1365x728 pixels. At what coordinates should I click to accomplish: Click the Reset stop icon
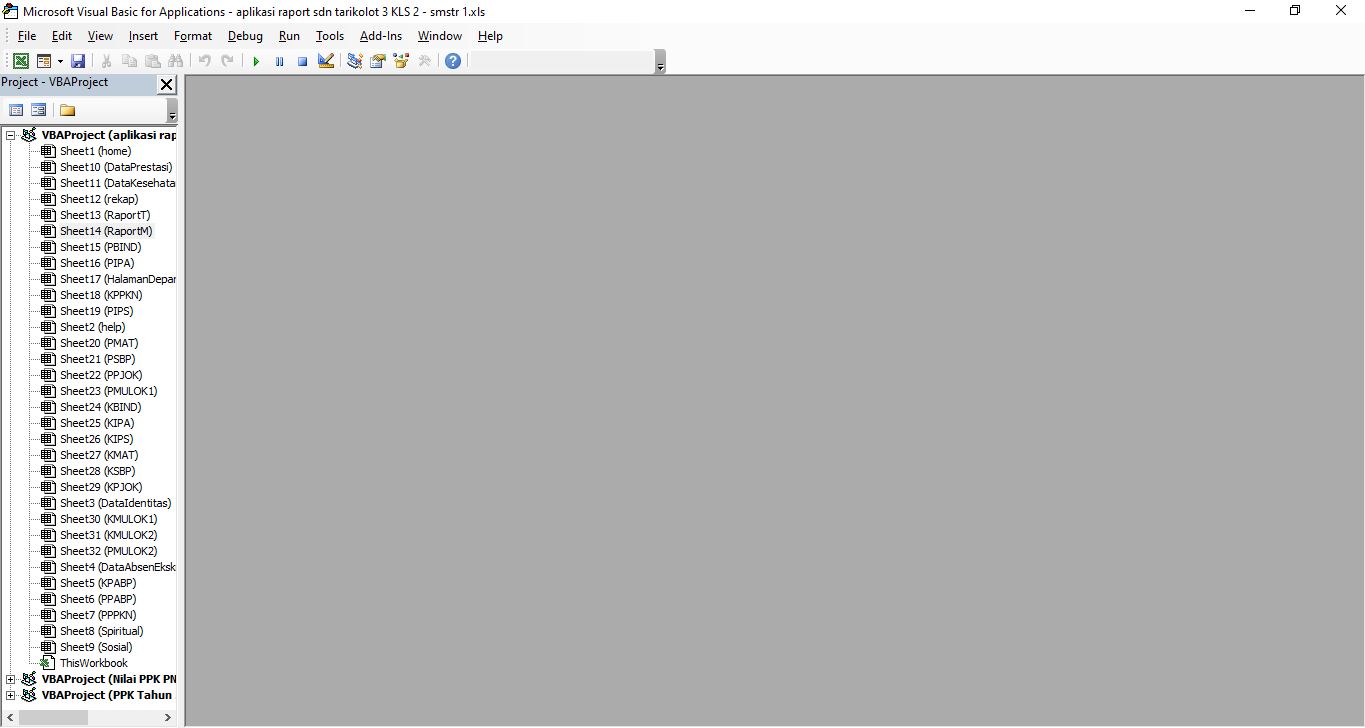click(x=302, y=61)
